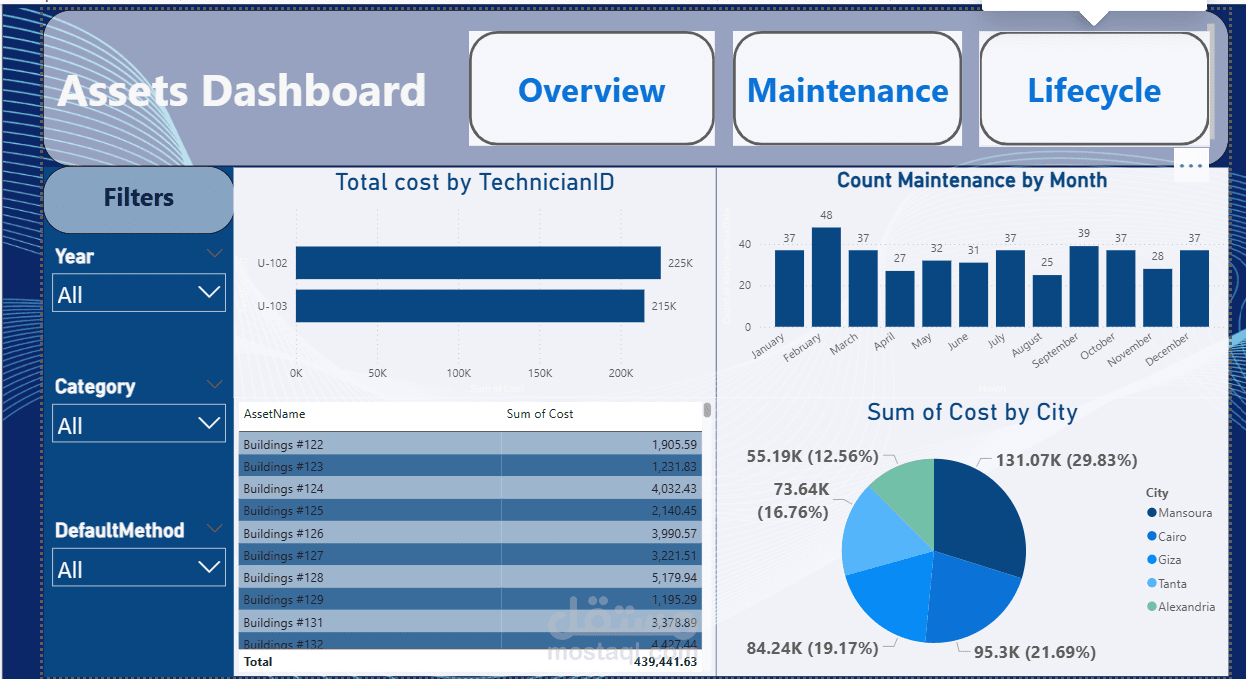
Task: Click the September maintenance bar
Action: click(1084, 286)
